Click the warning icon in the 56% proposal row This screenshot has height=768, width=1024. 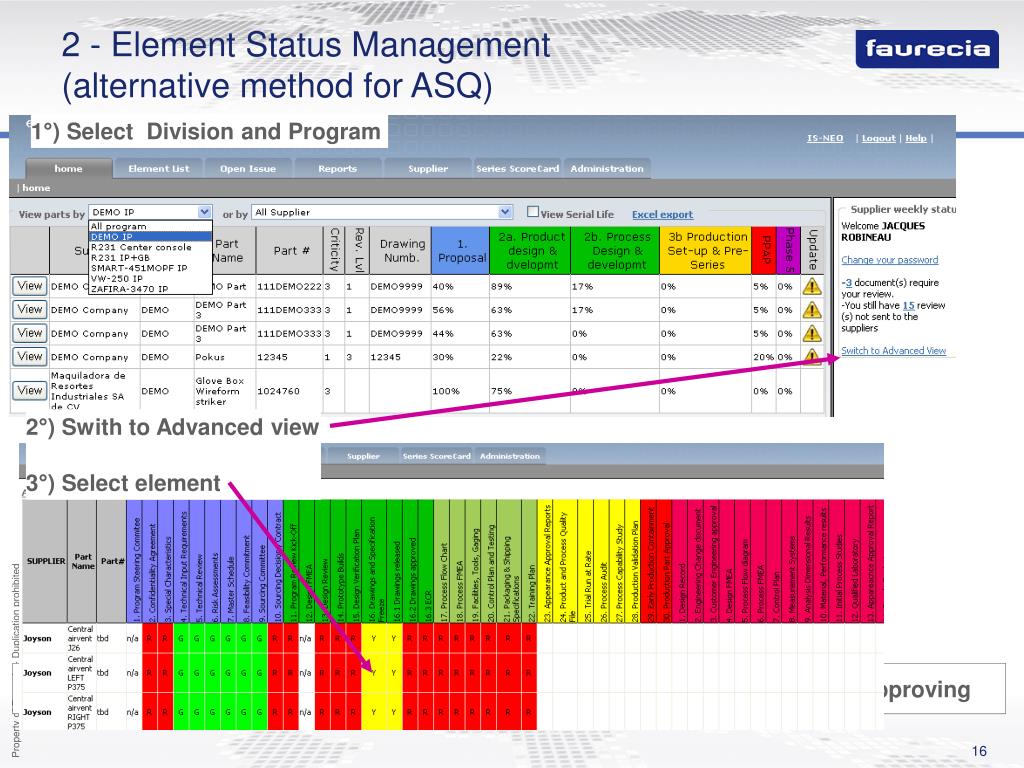812,310
